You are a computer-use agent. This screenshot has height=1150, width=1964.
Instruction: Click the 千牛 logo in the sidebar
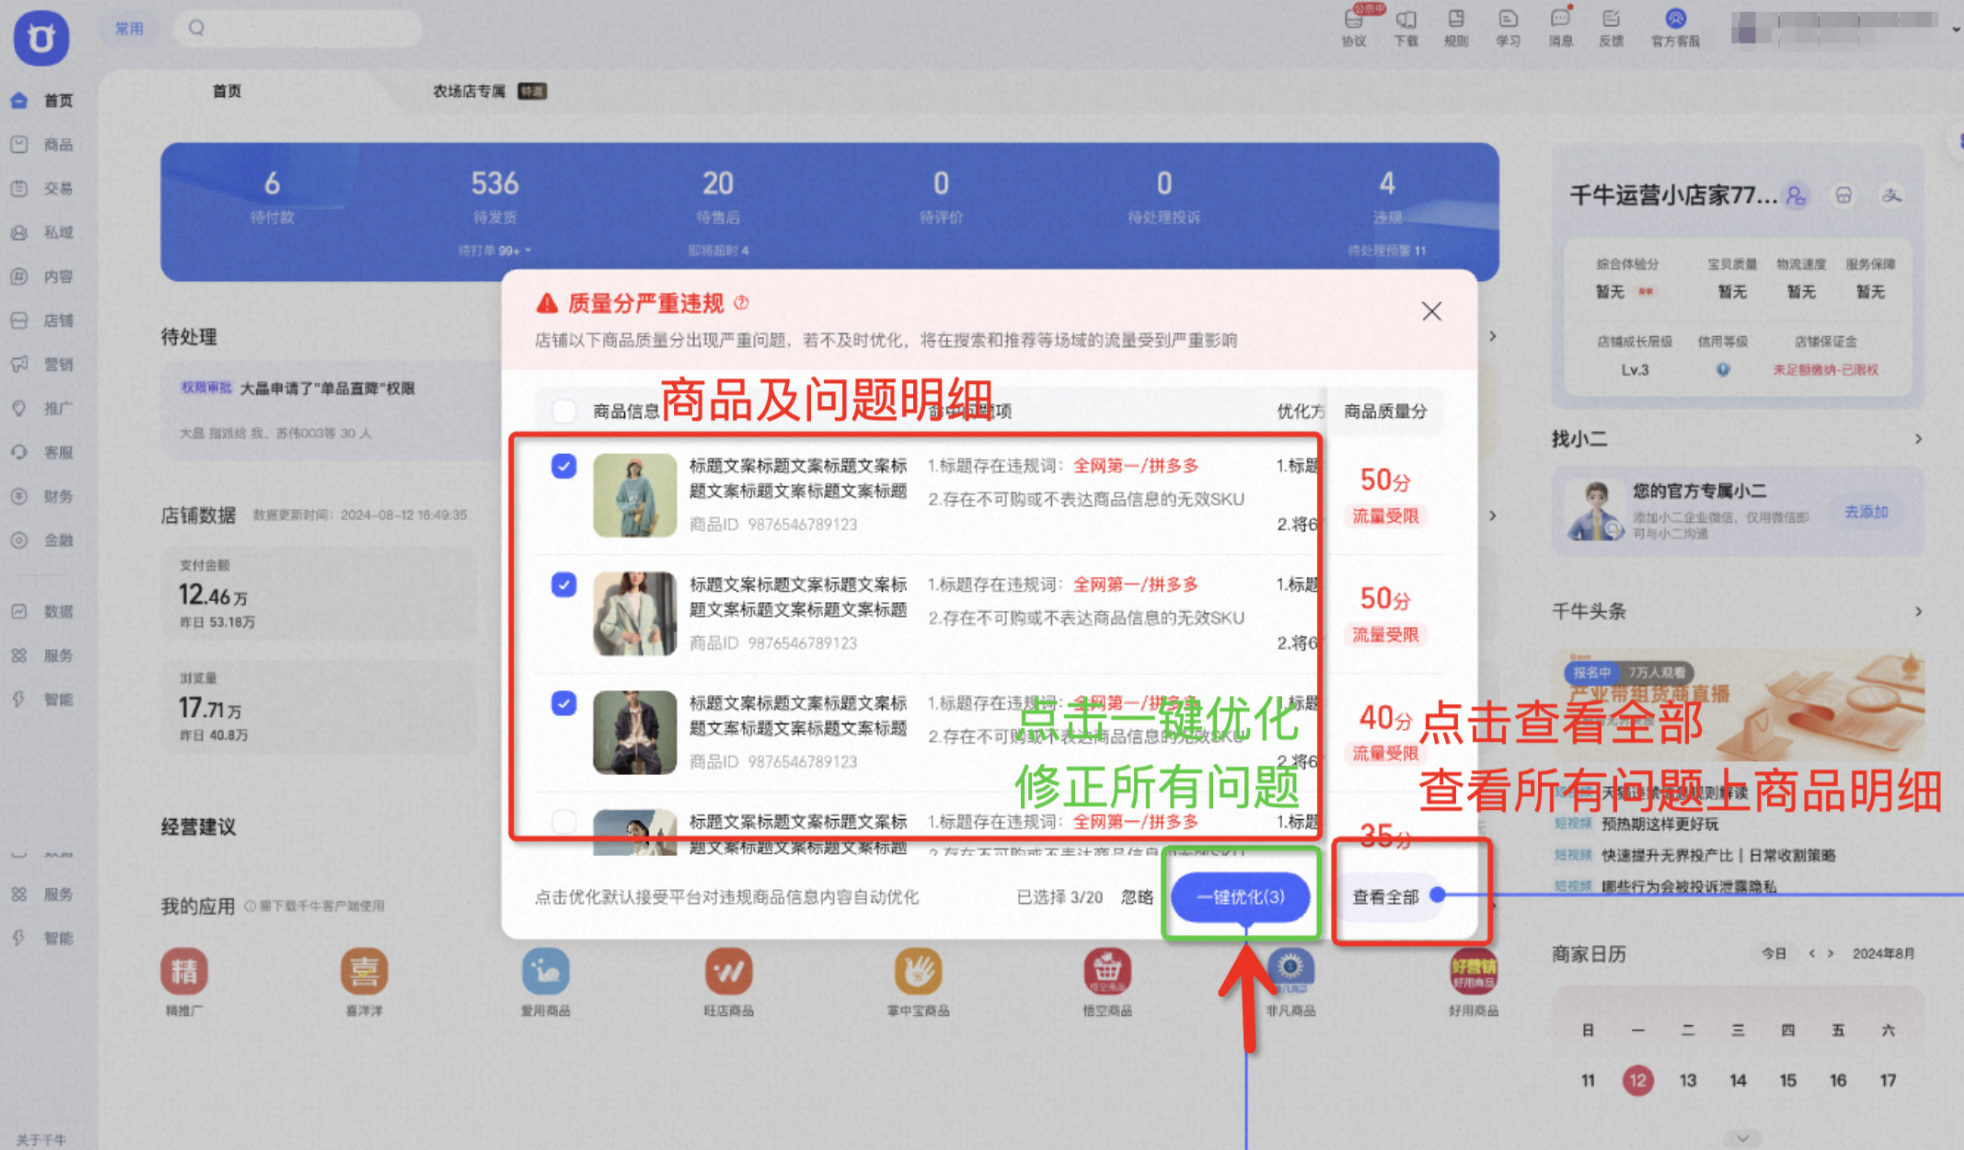click(x=41, y=38)
